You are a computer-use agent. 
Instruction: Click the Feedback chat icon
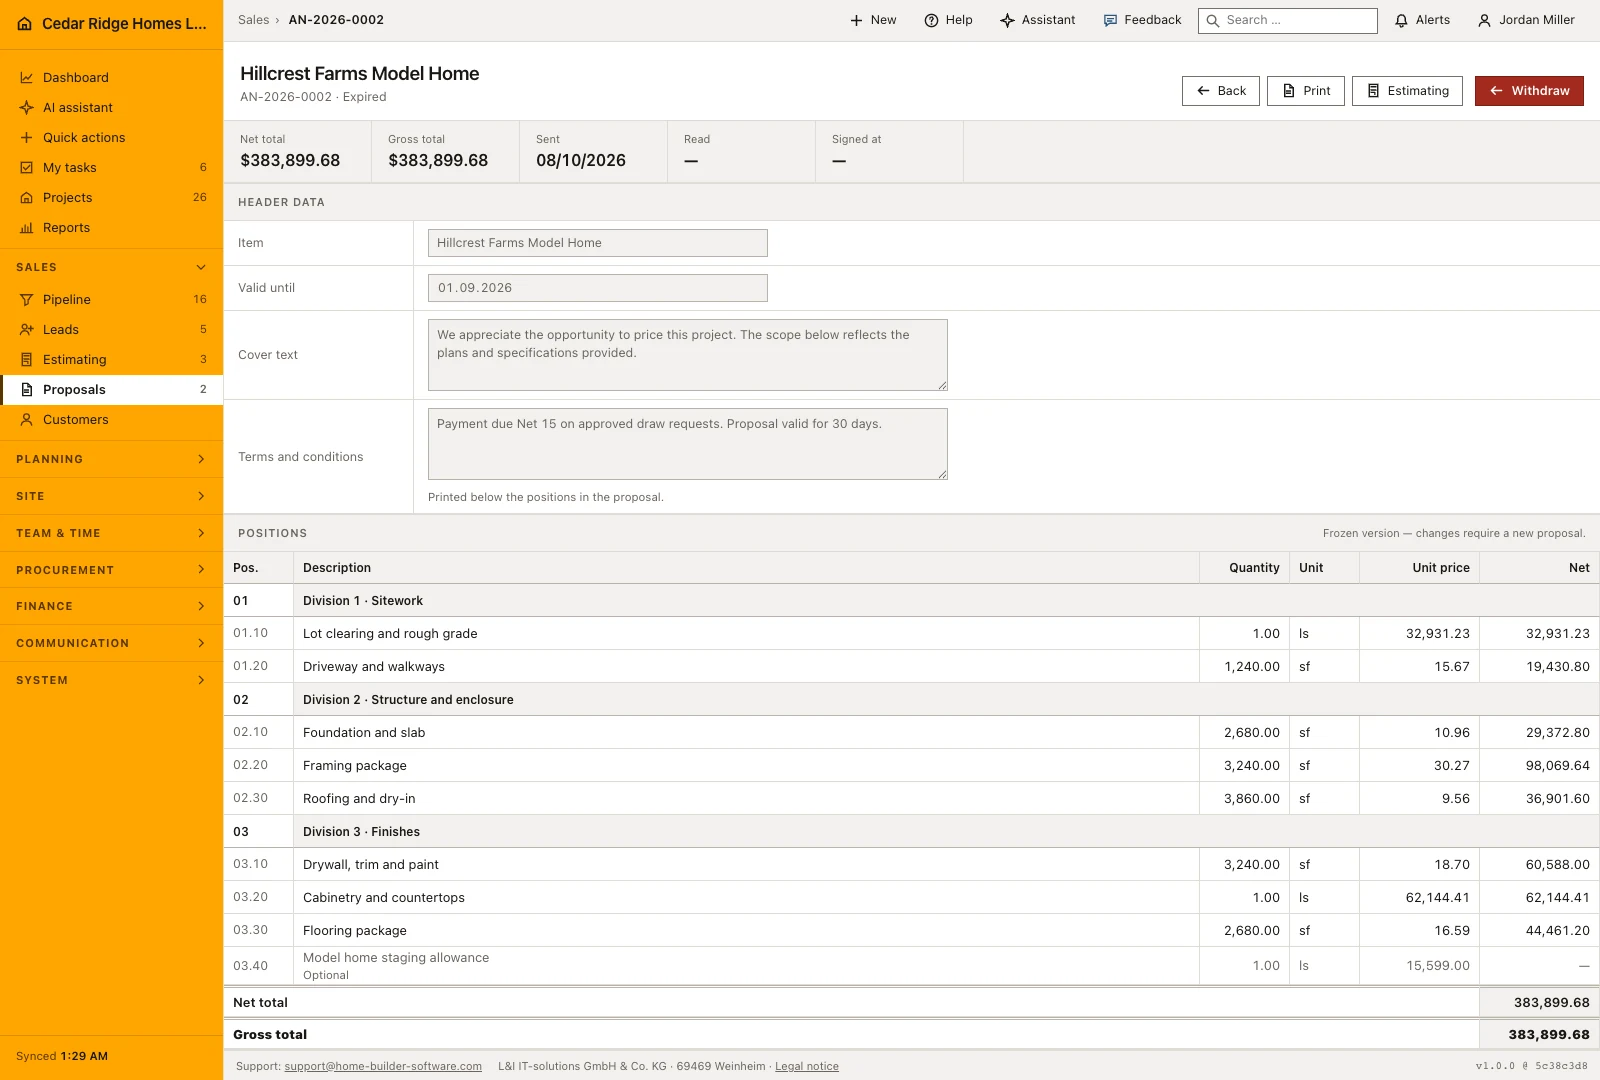tap(1110, 20)
